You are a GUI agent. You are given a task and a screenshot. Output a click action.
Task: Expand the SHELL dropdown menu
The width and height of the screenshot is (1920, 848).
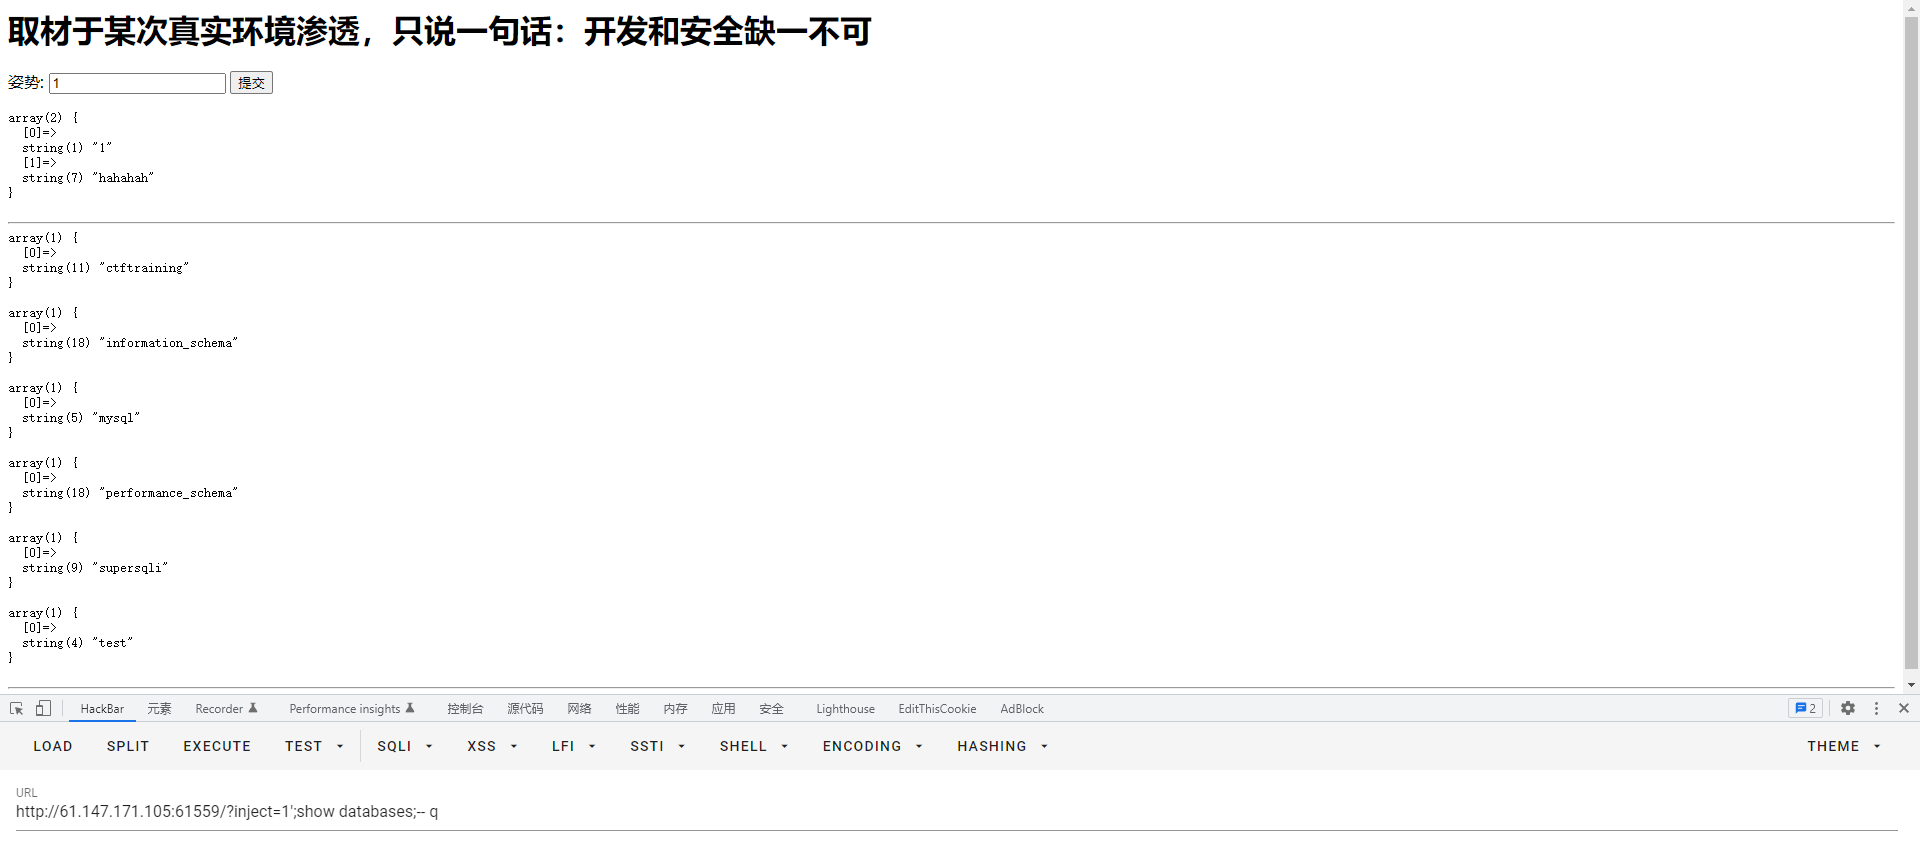point(753,746)
